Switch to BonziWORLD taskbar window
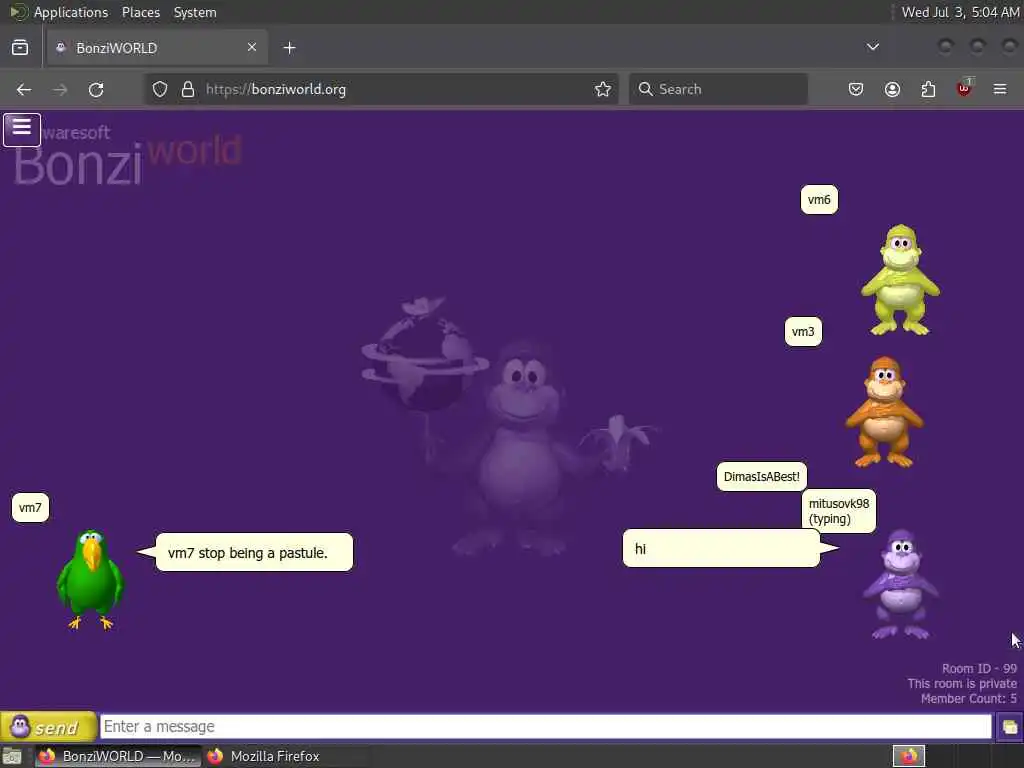This screenshot has height=768, width=1024. click(x=118, y=756)
